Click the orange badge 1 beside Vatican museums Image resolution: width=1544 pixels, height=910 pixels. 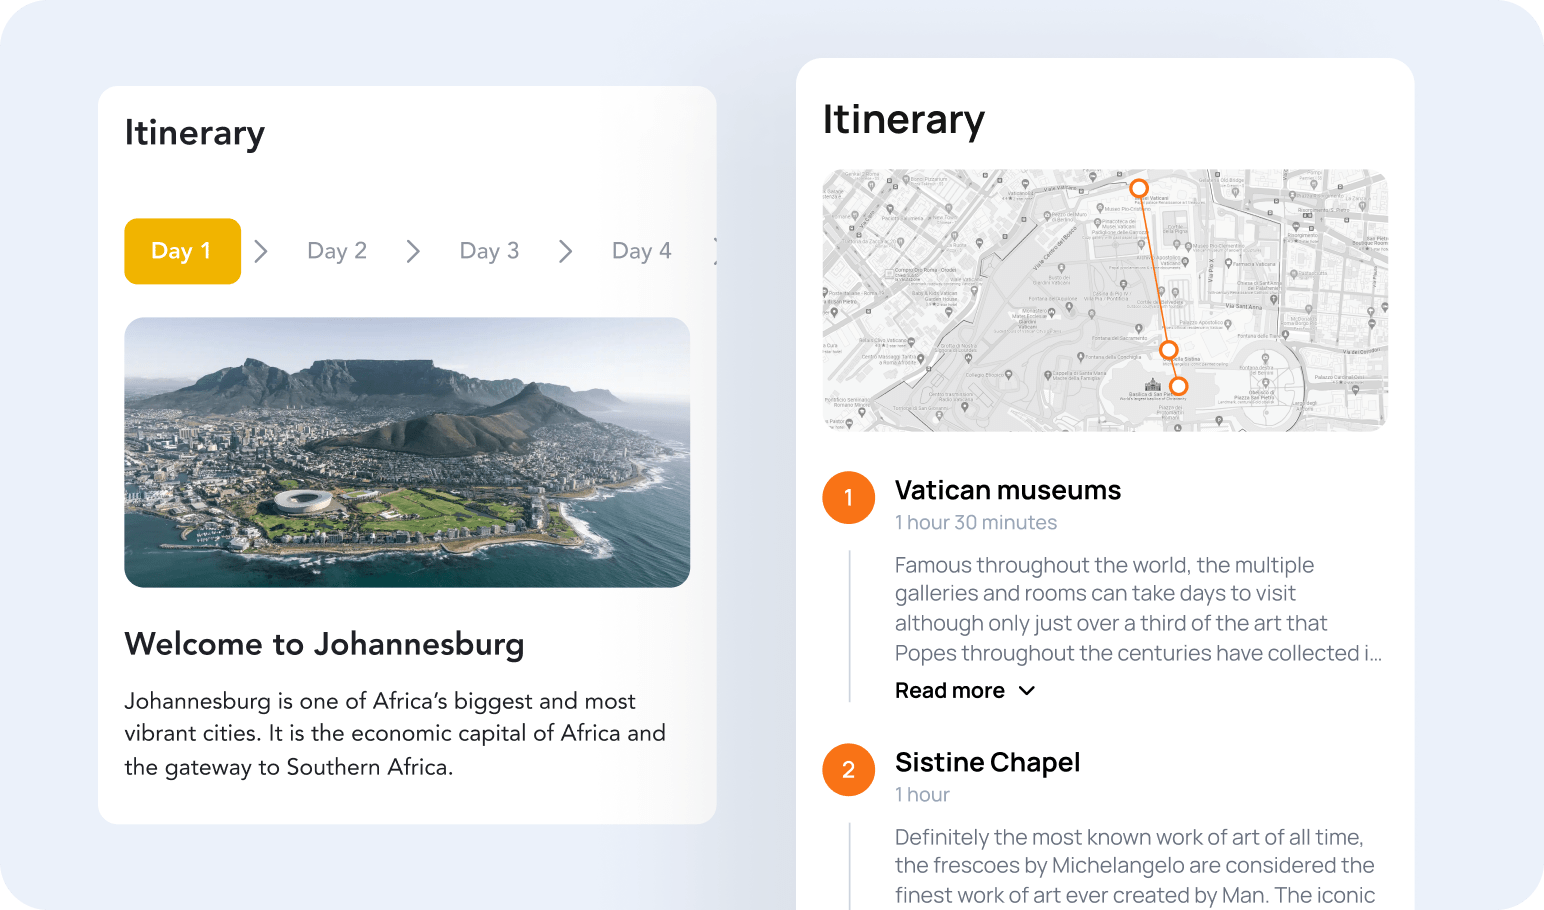coord(848,497)
